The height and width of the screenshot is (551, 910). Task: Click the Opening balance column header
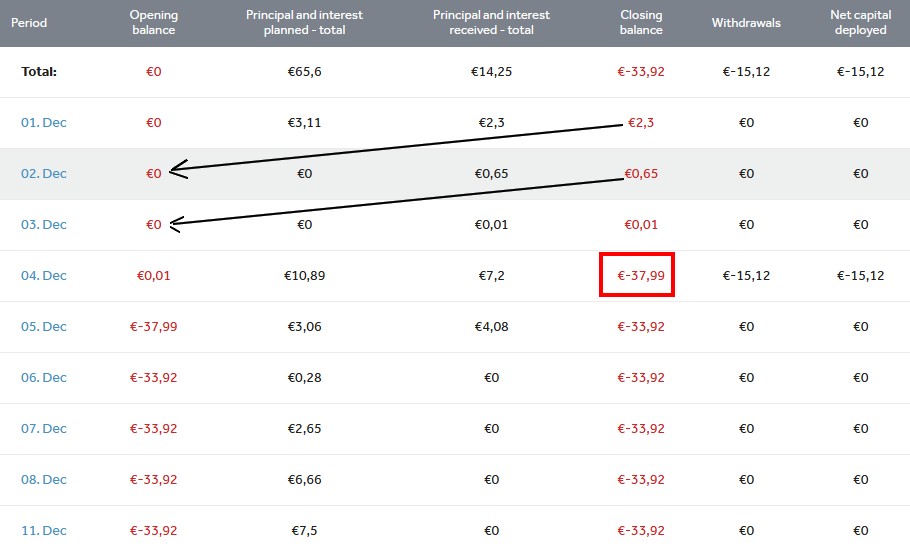154,23
